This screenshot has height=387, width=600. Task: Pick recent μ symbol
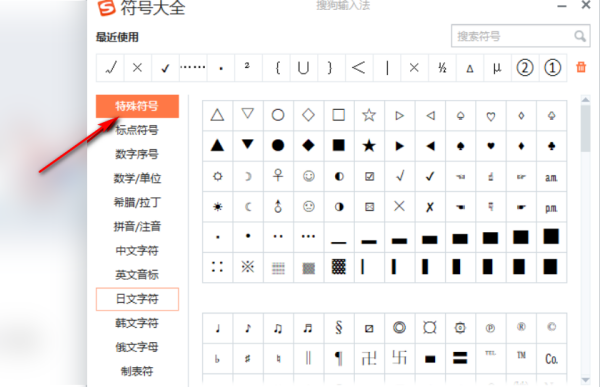(497, 68)
